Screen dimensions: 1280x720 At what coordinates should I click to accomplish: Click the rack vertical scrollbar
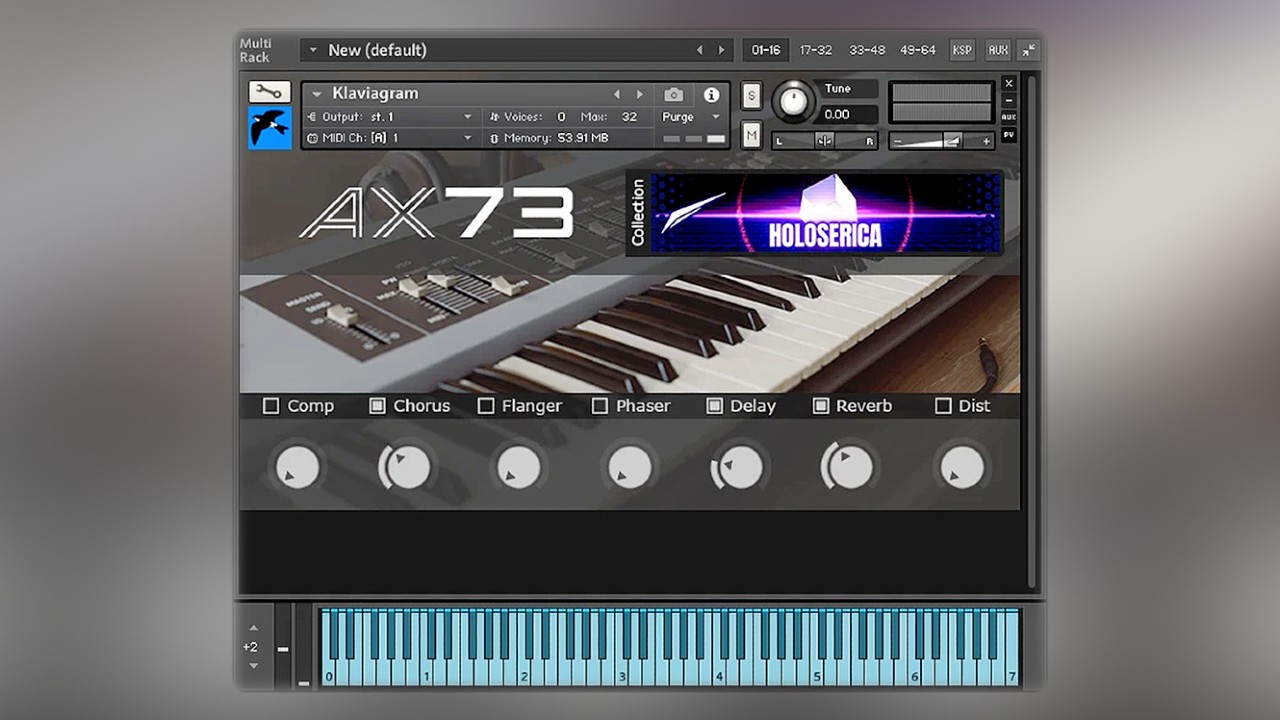(1031, 330)
